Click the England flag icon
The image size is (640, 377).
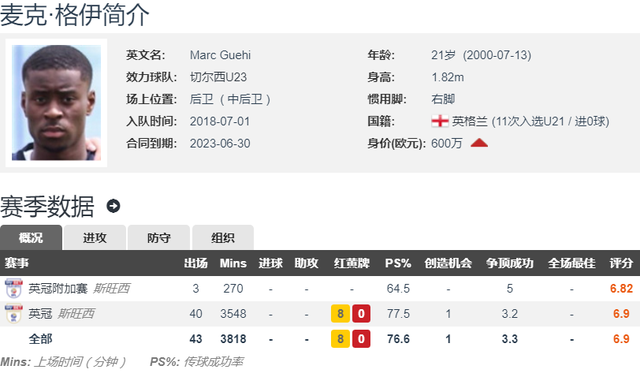440,121
